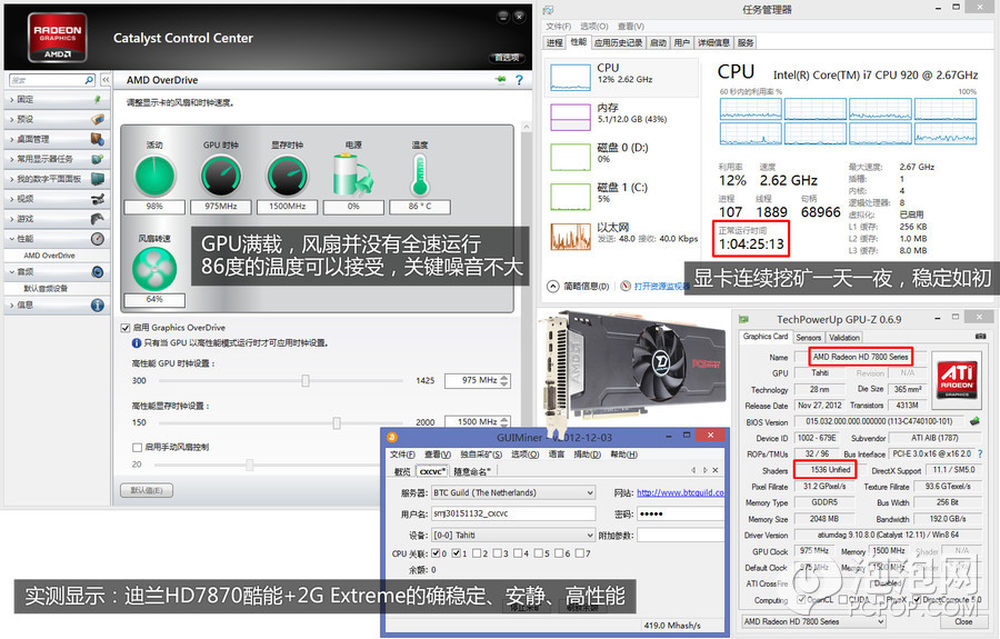
Task: Open the btcguild website link in GUIMiner
Action: coord(680,493)
